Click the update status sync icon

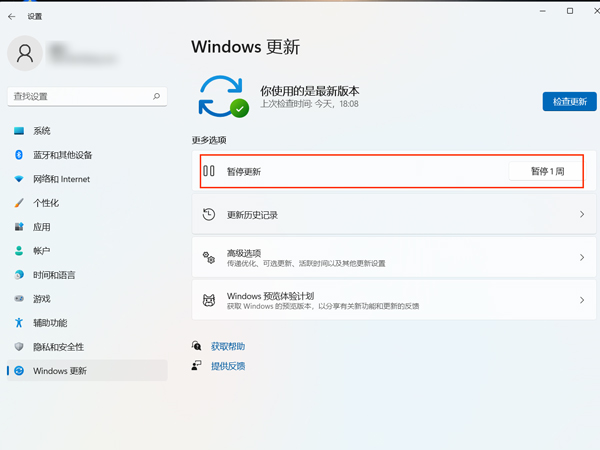point(223,96)
